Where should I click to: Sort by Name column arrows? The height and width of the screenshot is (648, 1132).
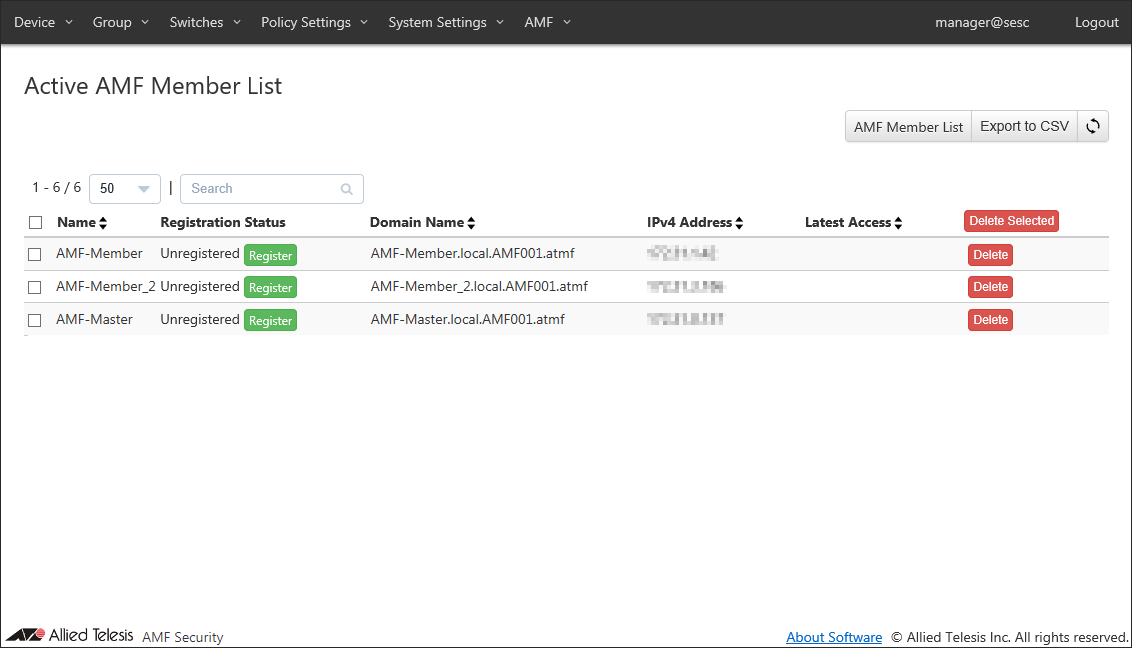tap(103, 223)
